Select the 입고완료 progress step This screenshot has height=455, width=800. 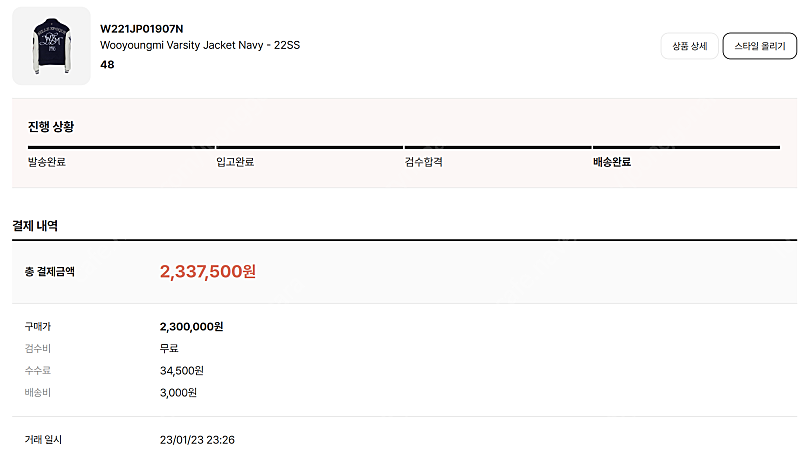pyautogui.click(x=235, y=162)
